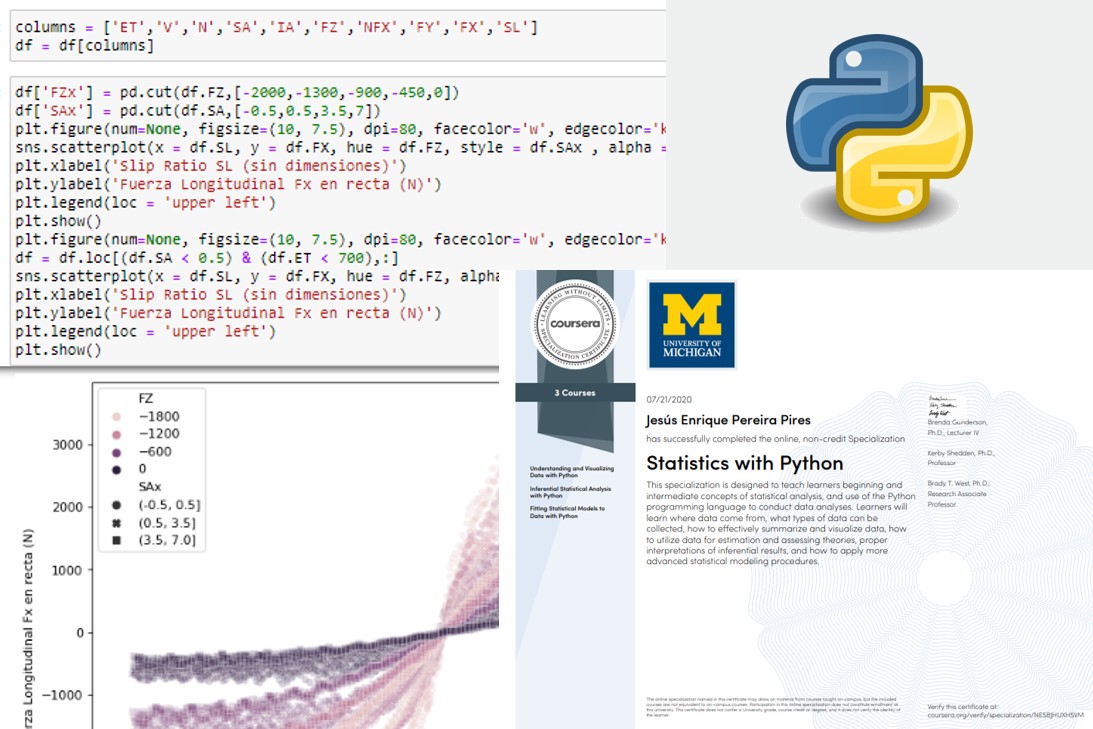Click the df['FZx'] = pd.cut line
Viewport: 1093px width, 729px height.
point(237,93)
